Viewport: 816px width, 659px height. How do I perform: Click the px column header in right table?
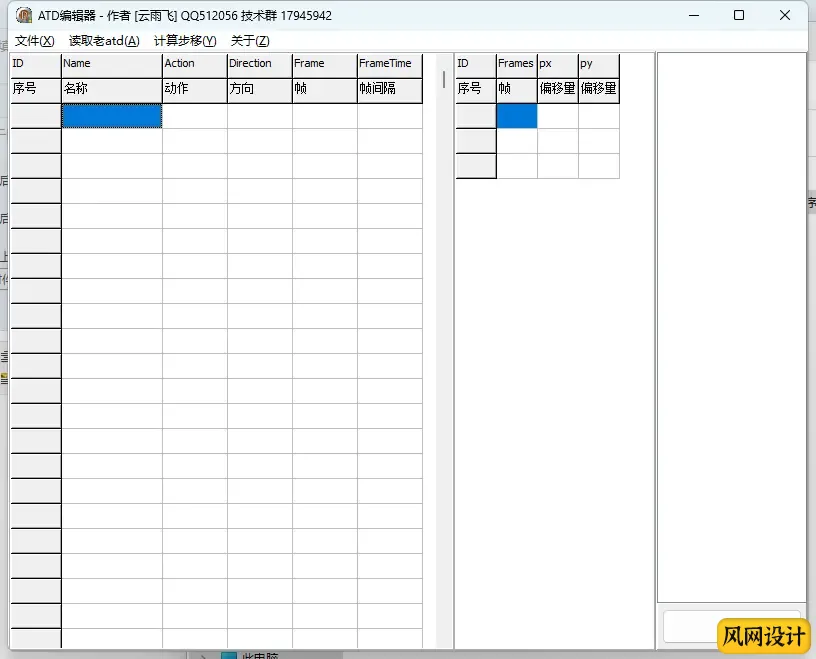point(557,64)
